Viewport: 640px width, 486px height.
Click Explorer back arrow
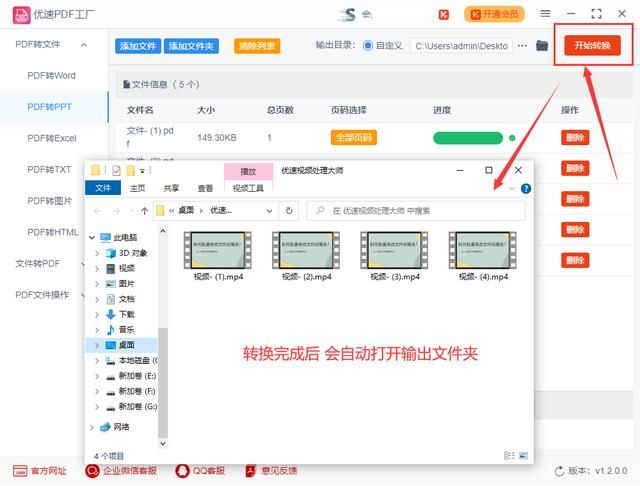[x=97, y=211]
